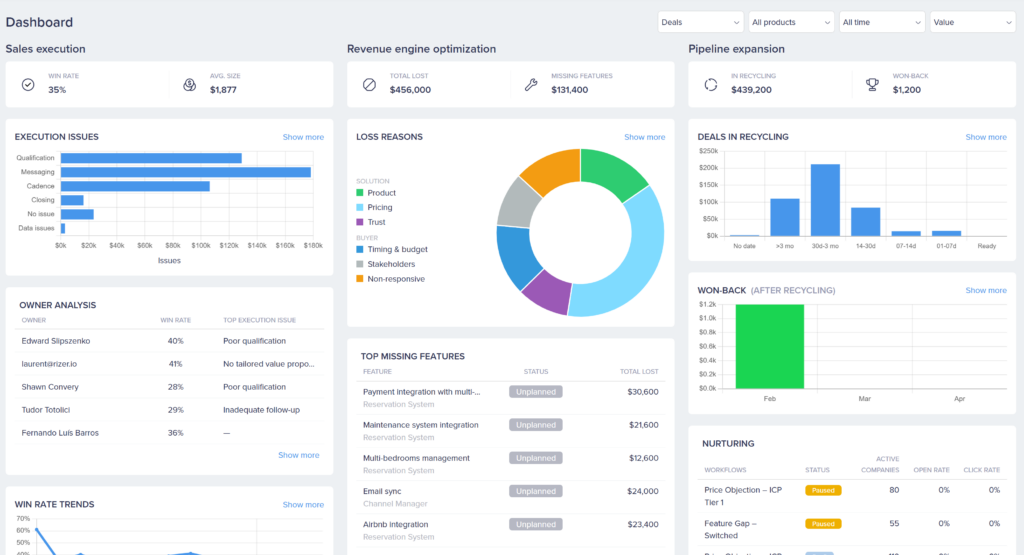Image resolution: width=1024 pixels, height=555 pixels.
Task: Open Show more under Owner Analysis
Action: pos(299,455)
